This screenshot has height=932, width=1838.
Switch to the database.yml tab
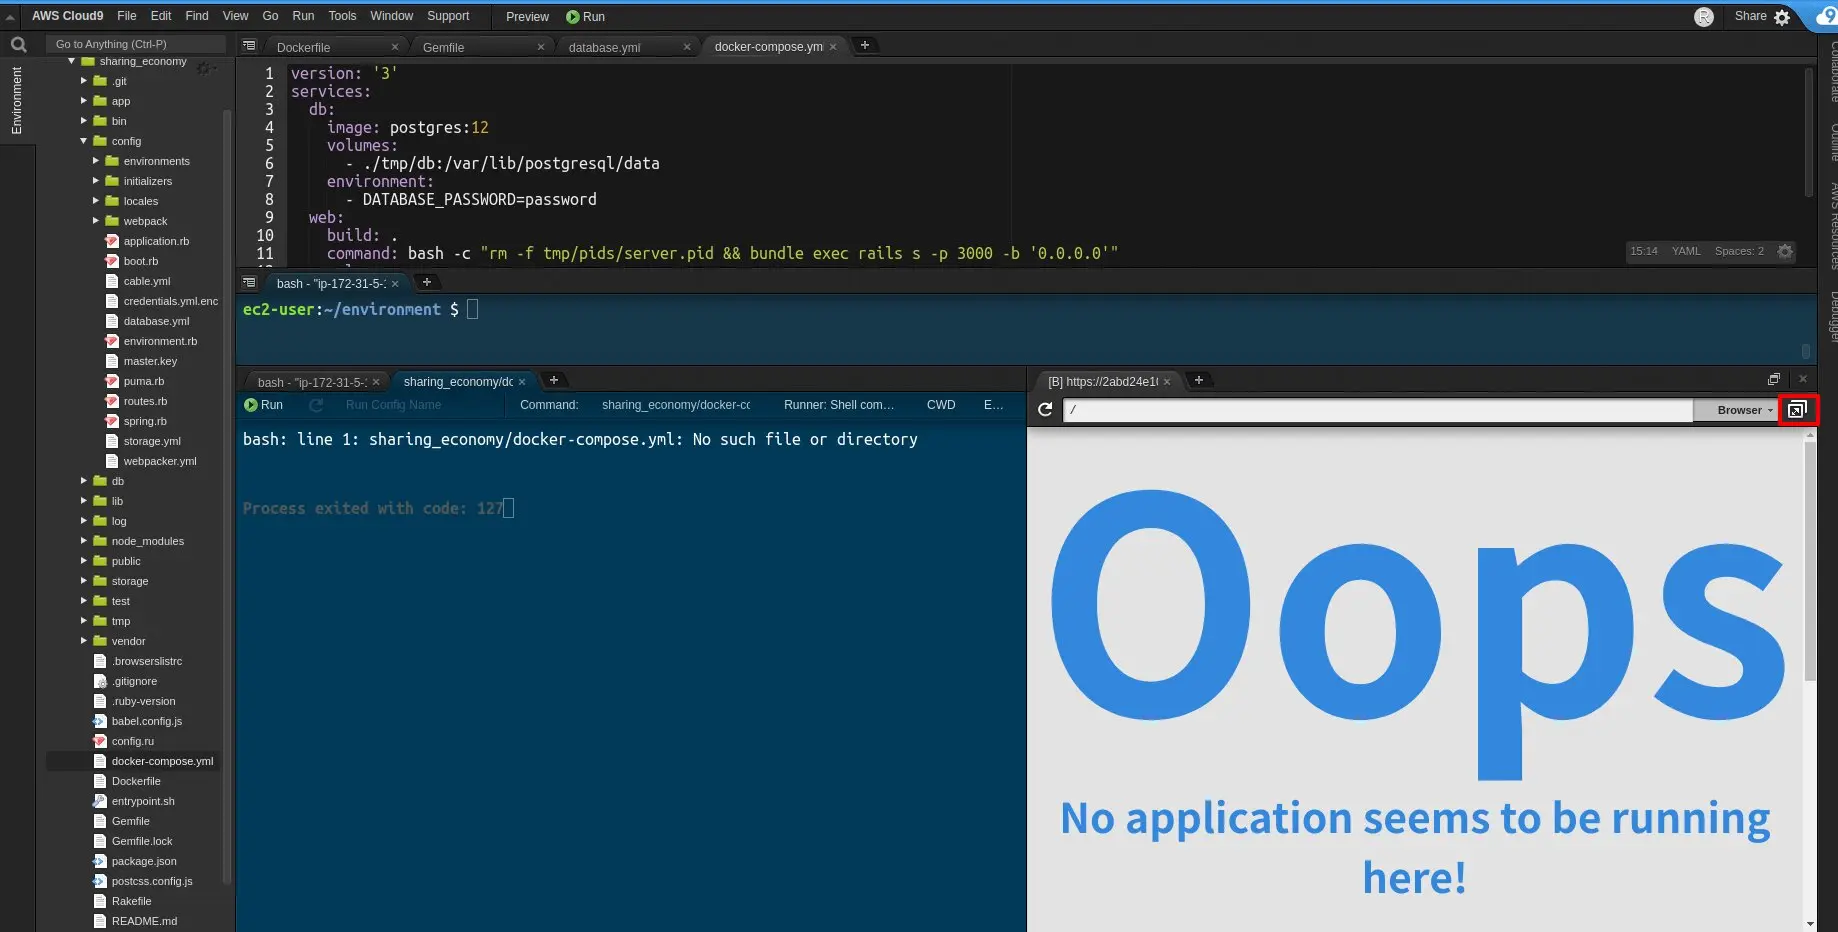point(604,47)
